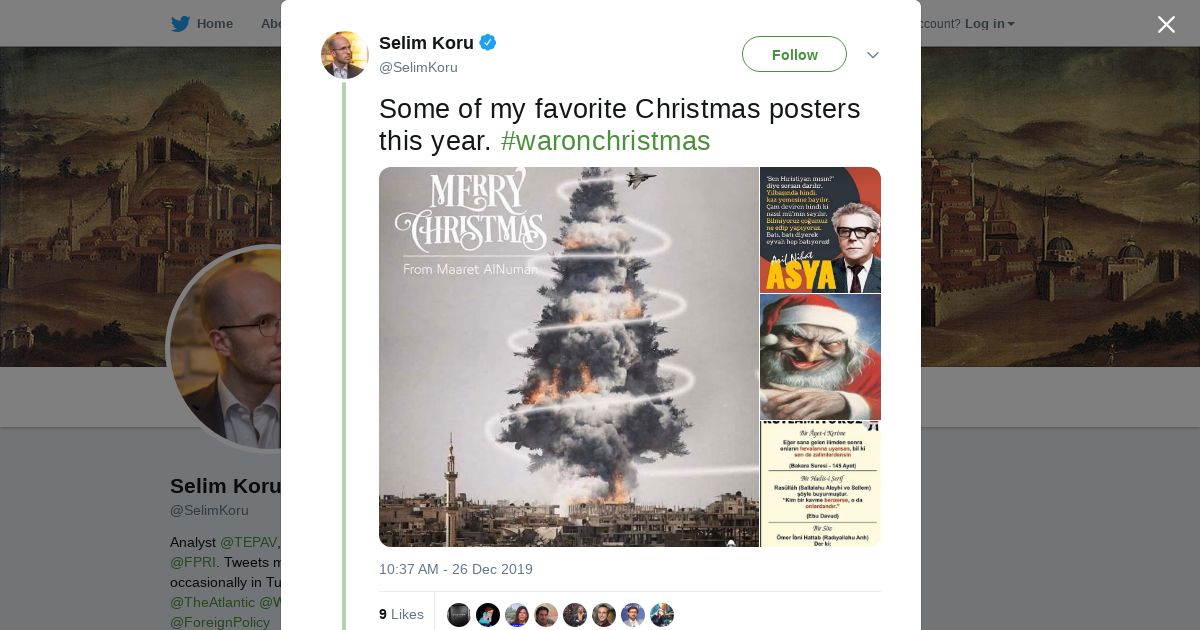
Task: Click the tweet timestamp 10:37 AM
Action: 455,569
